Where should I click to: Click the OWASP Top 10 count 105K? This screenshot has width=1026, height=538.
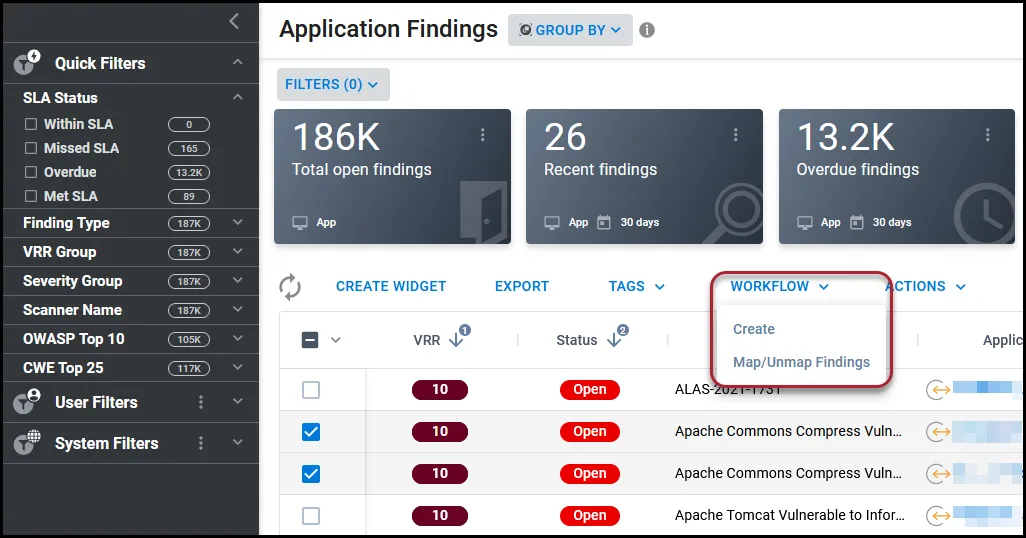coord(188,339)
